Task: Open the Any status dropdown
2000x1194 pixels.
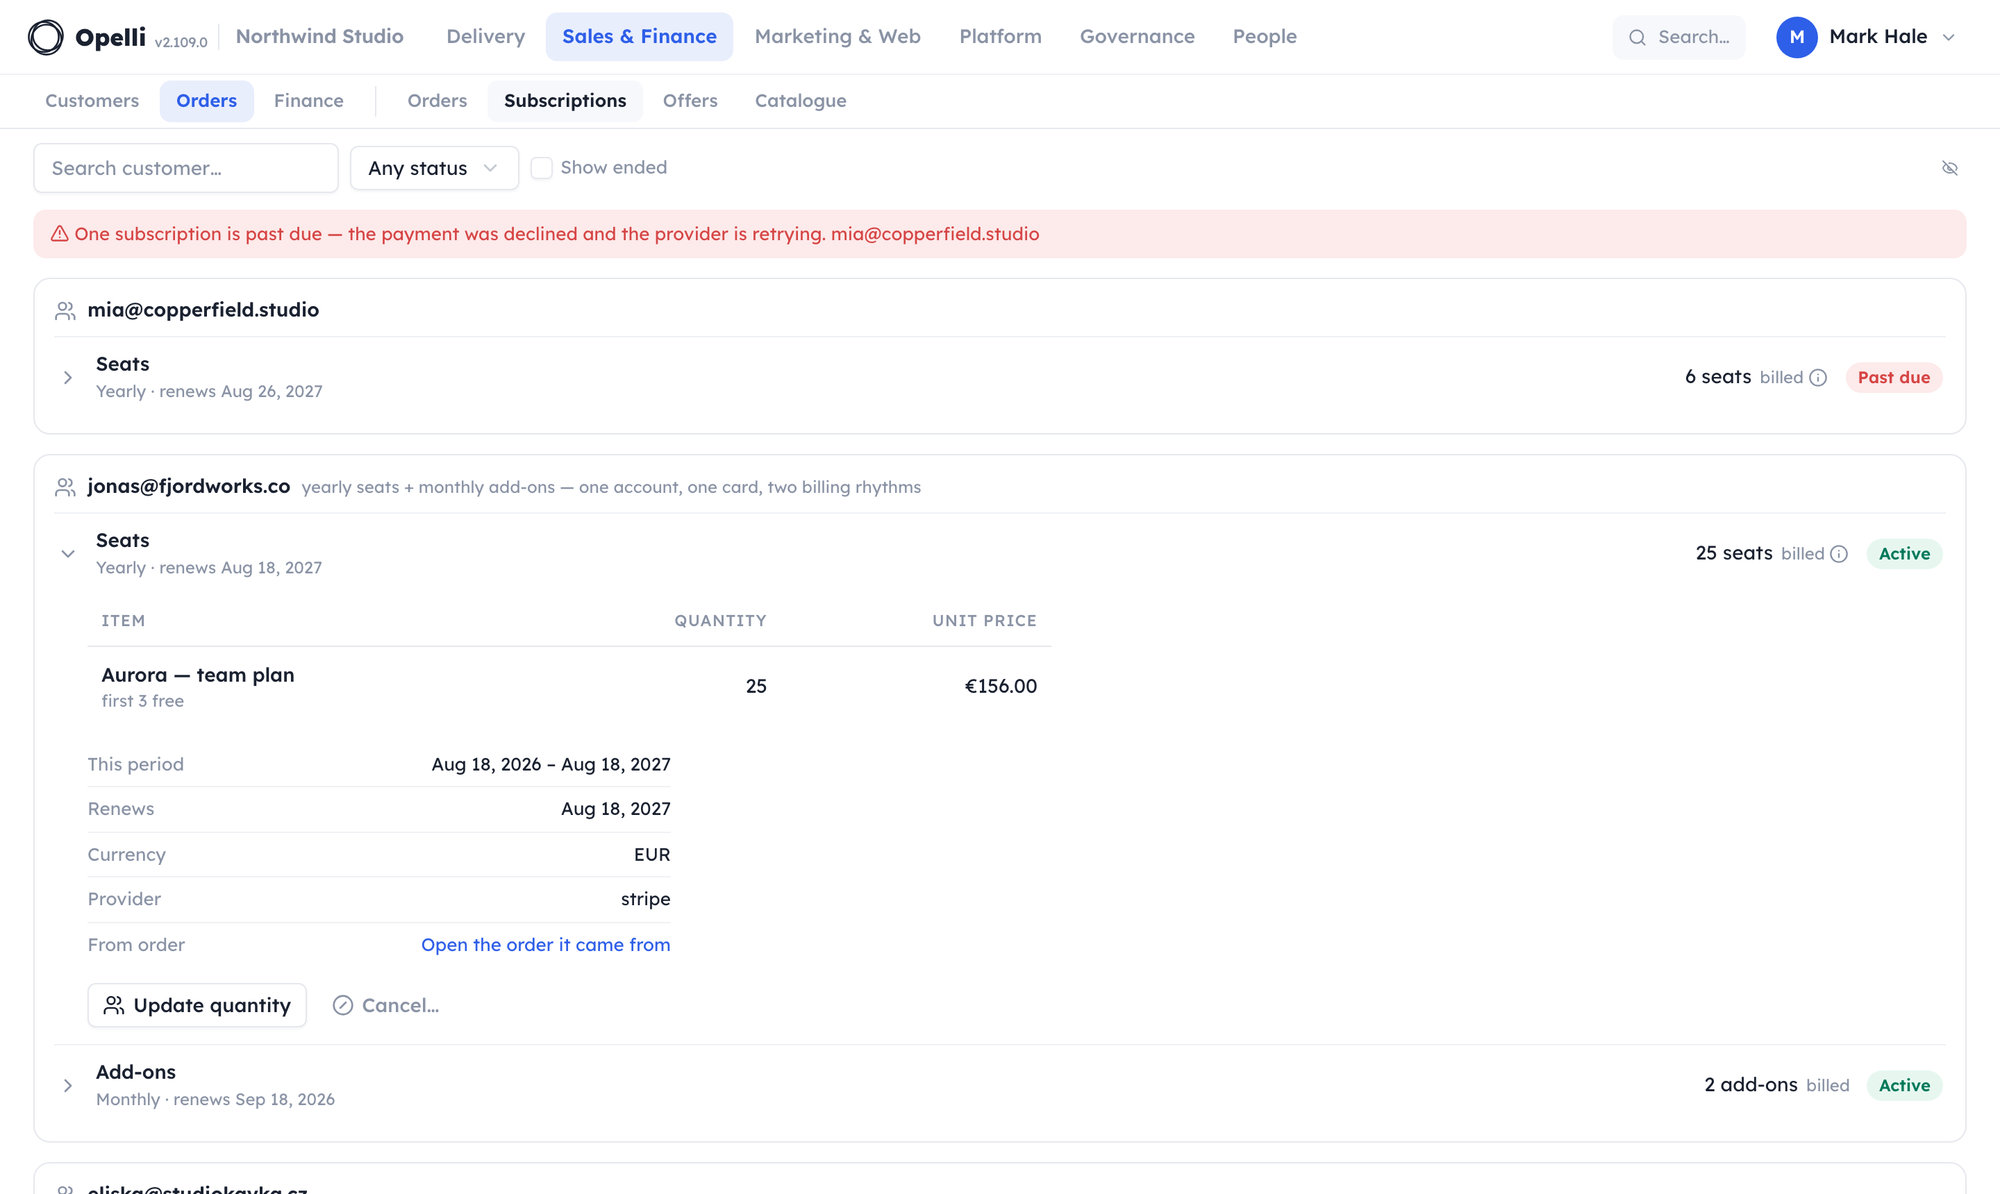Action: click(434, 168)
